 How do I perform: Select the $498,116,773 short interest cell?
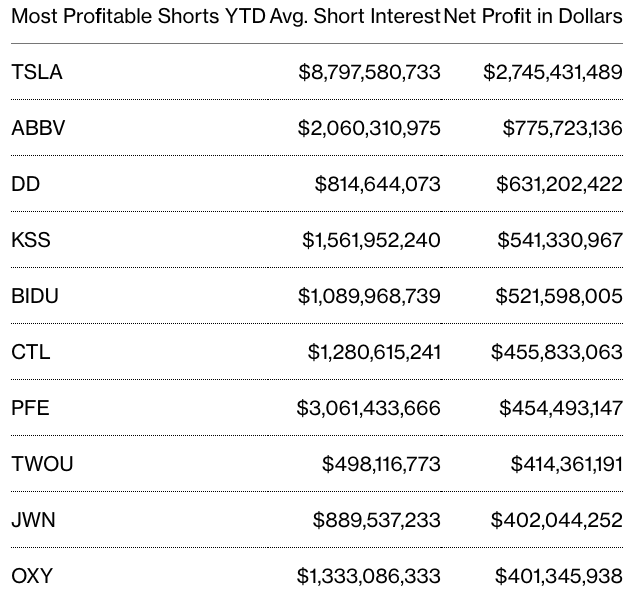click(x=381, y=464)
